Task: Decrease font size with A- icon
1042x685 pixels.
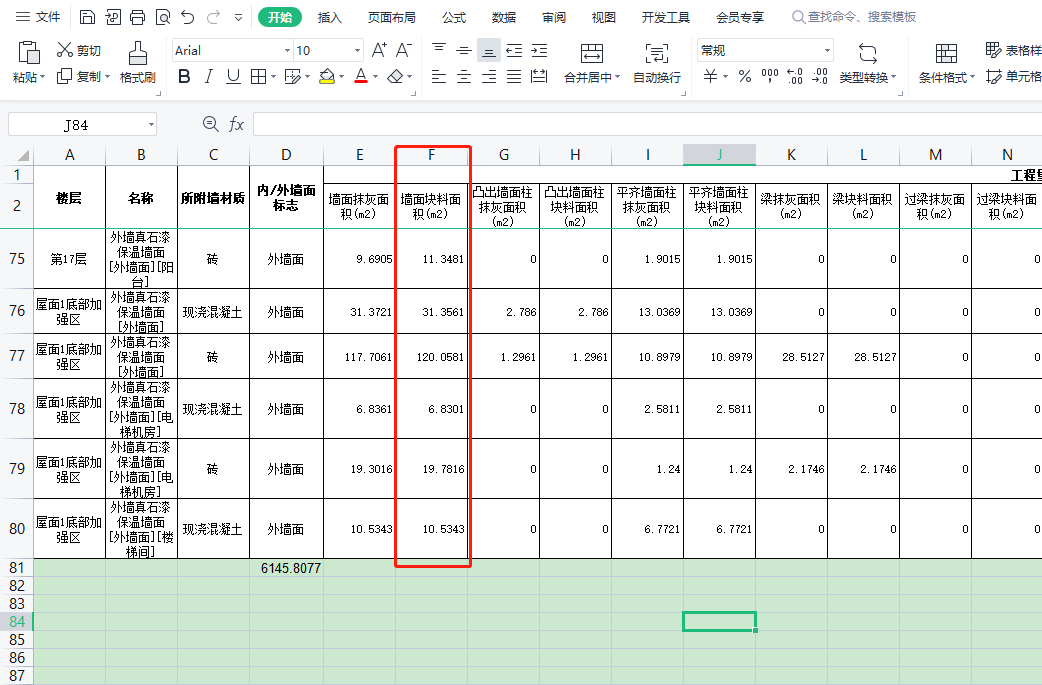Action: tap(403, 50)
